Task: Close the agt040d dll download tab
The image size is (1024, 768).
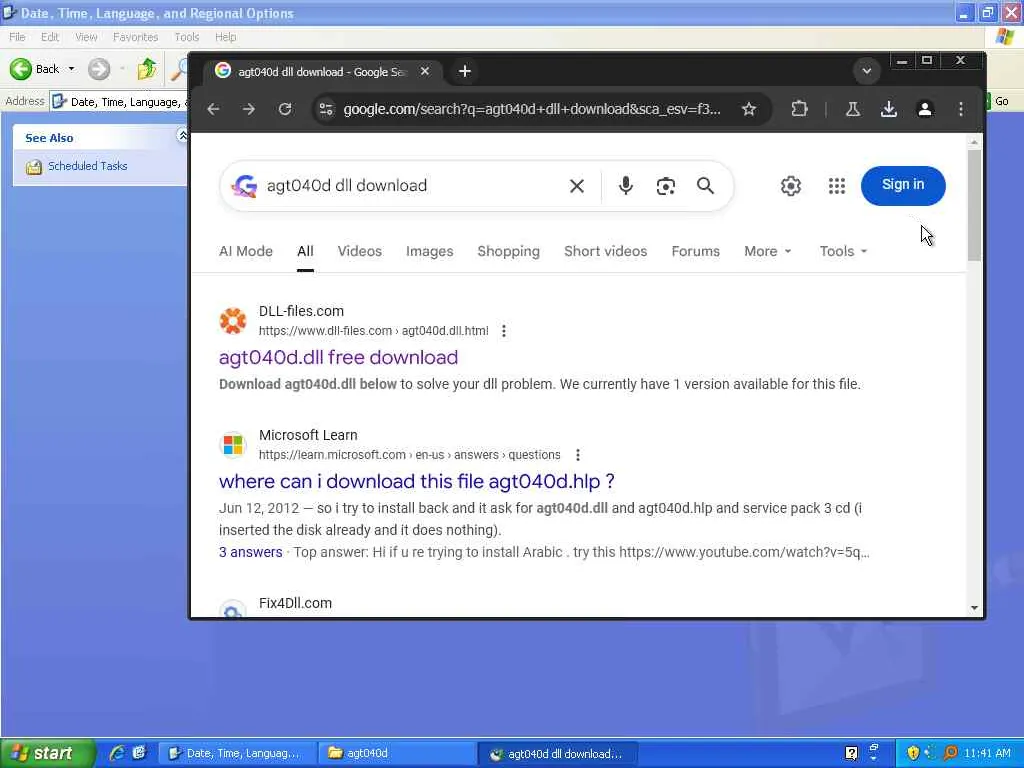Action: [x=424, y=71]
